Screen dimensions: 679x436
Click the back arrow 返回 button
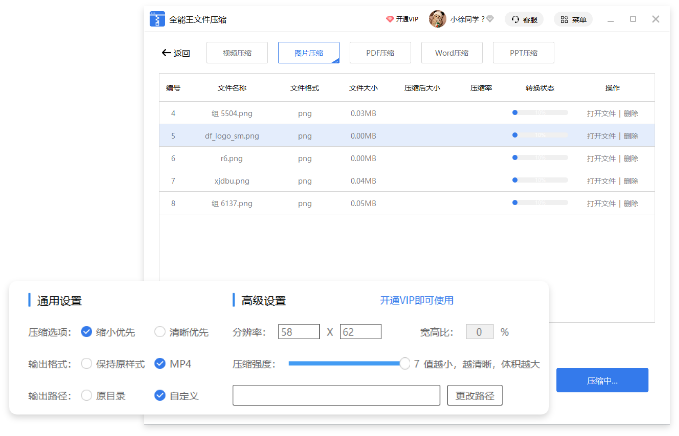pos(175,53)
